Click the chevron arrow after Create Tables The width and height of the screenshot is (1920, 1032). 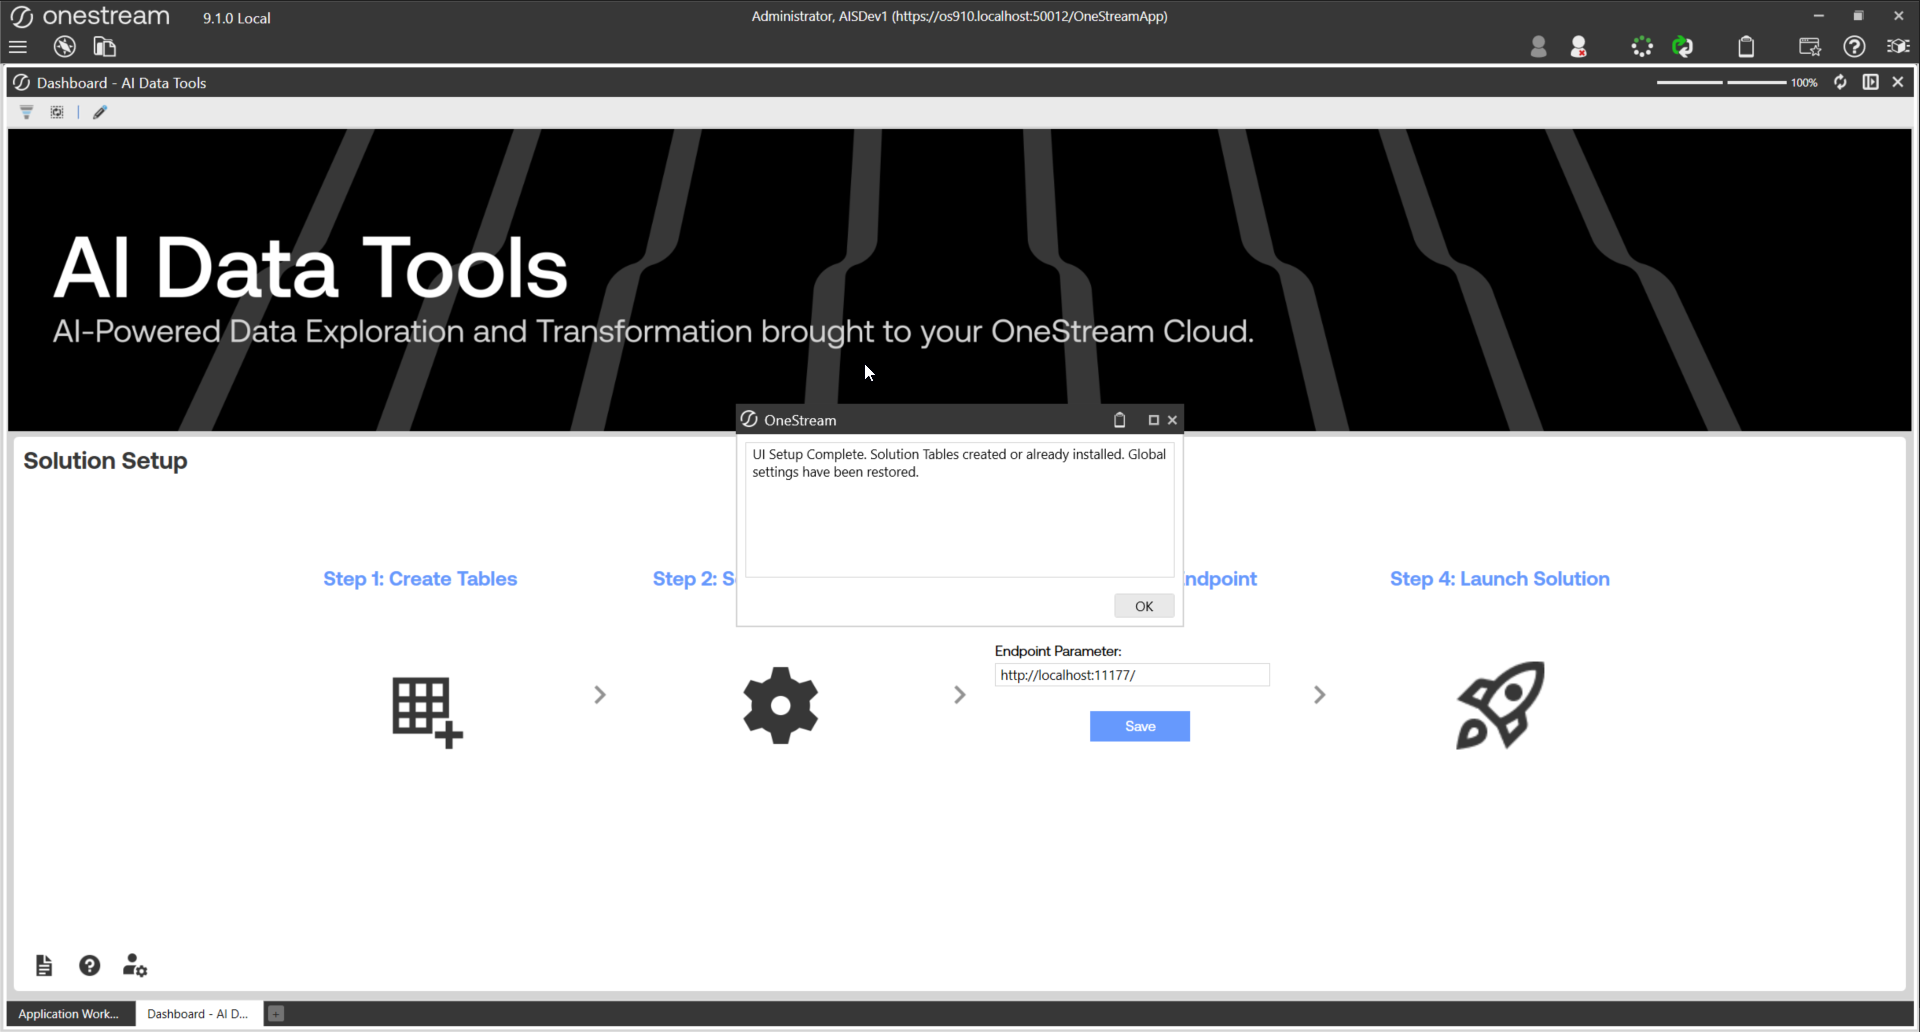point(600,695)
